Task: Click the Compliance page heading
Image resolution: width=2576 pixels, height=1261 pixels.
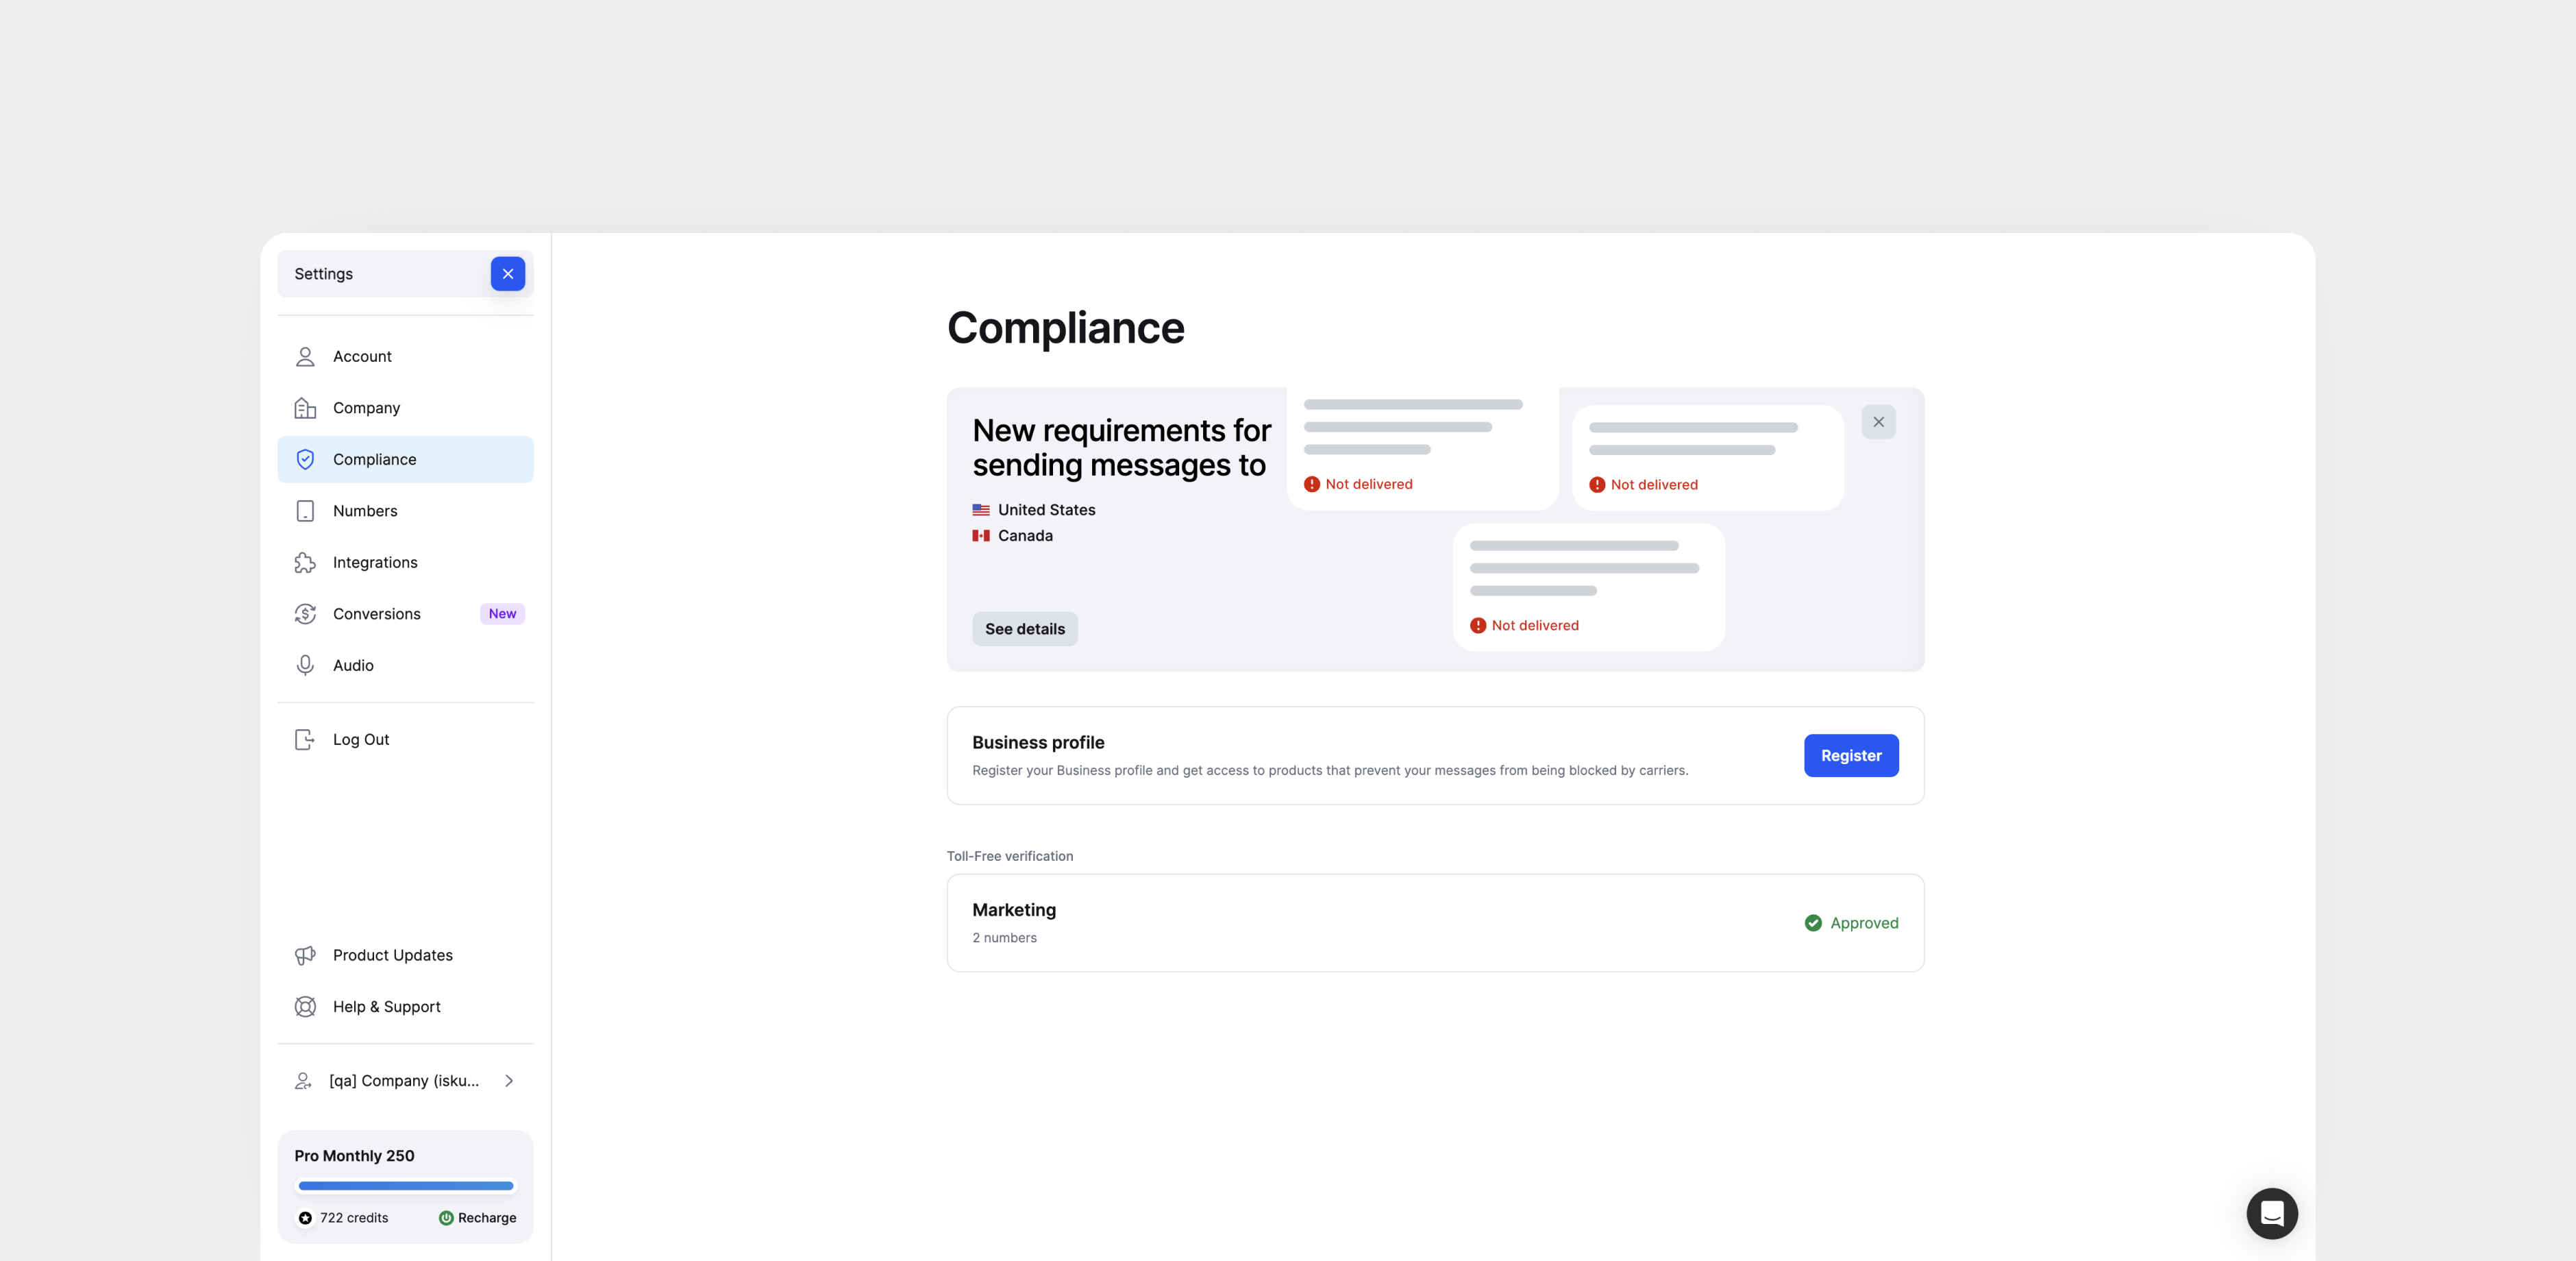Action: coord(1065,329)
